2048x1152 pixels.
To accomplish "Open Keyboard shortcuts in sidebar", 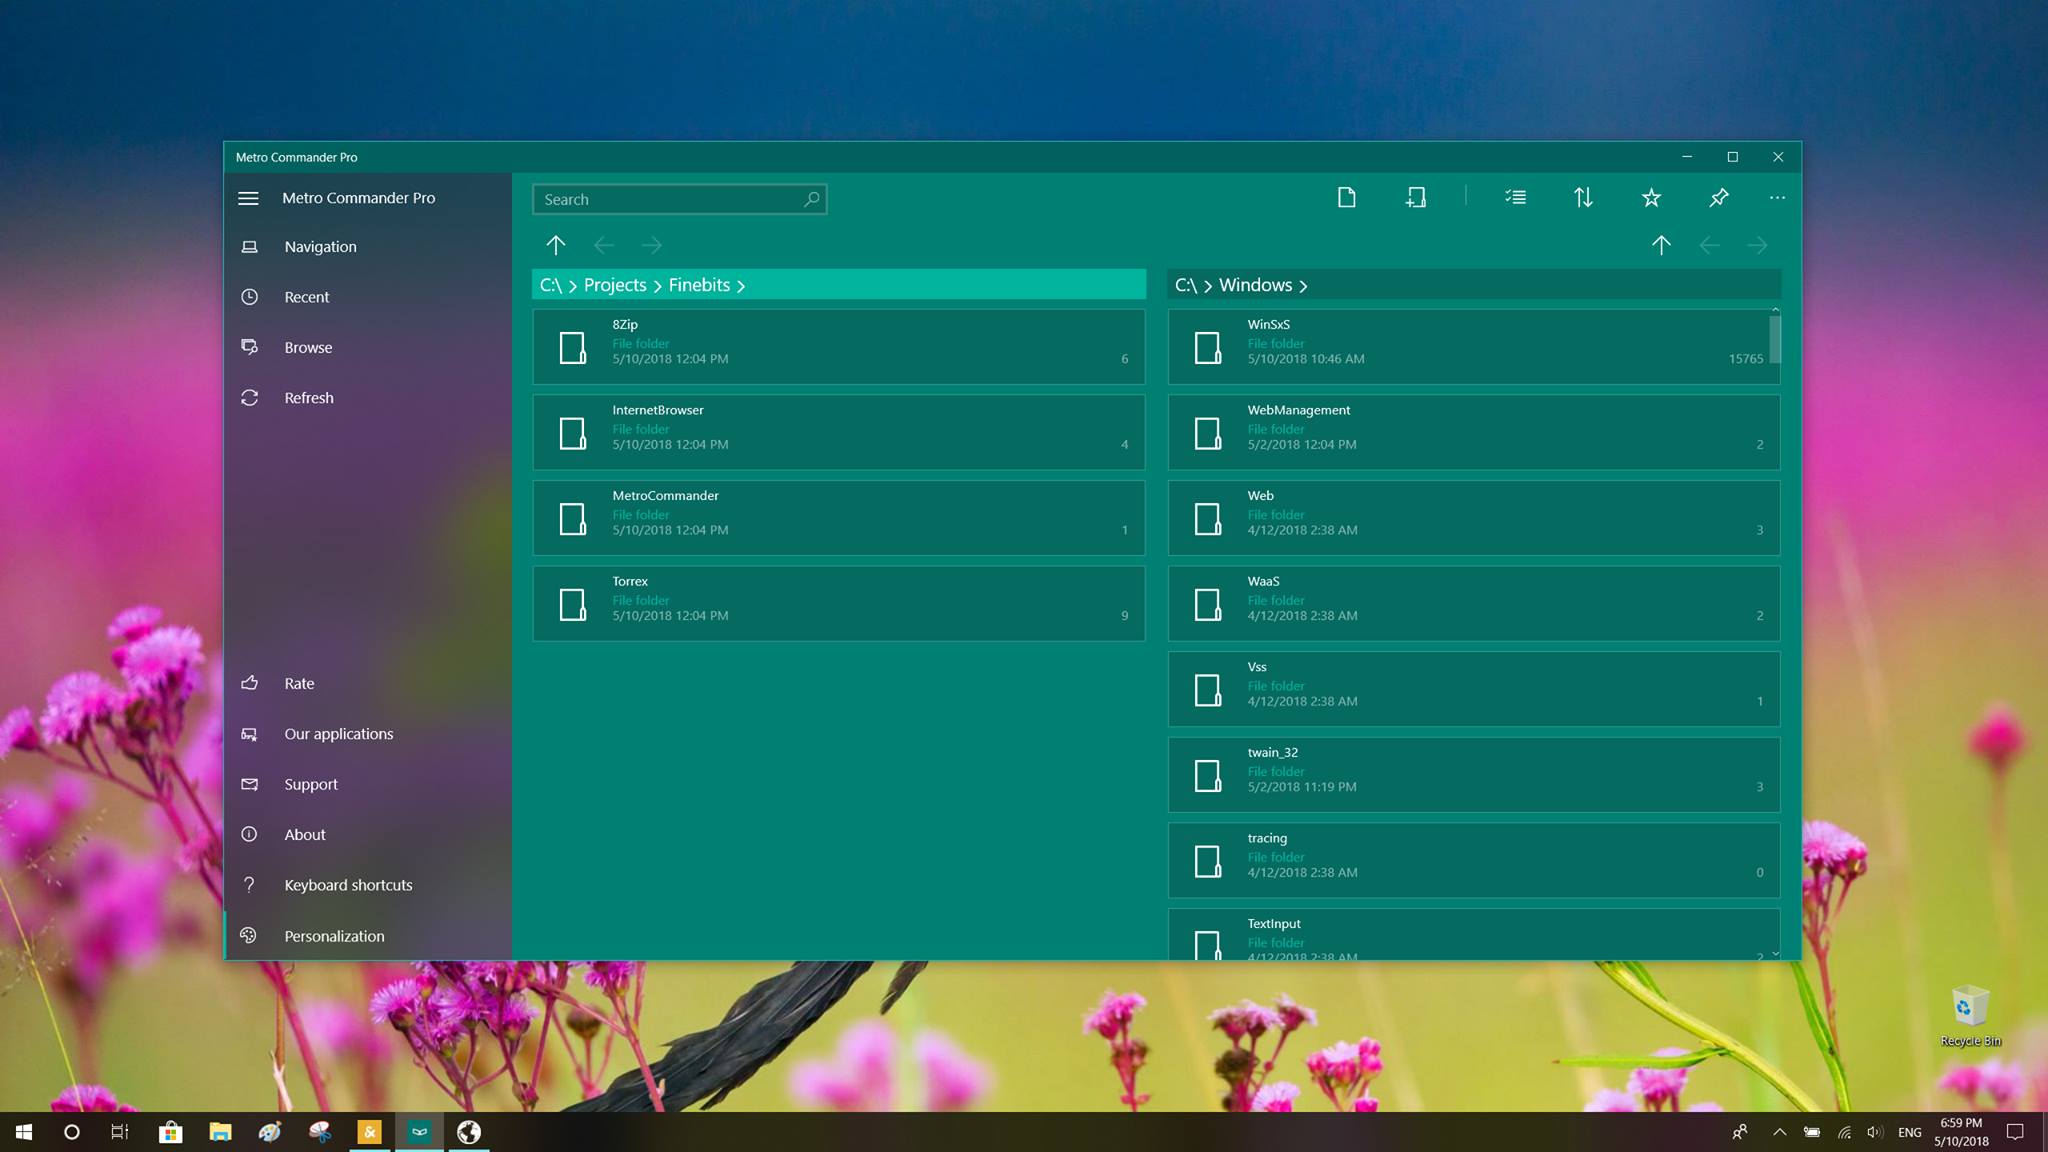I will click(x=368, y=885).
